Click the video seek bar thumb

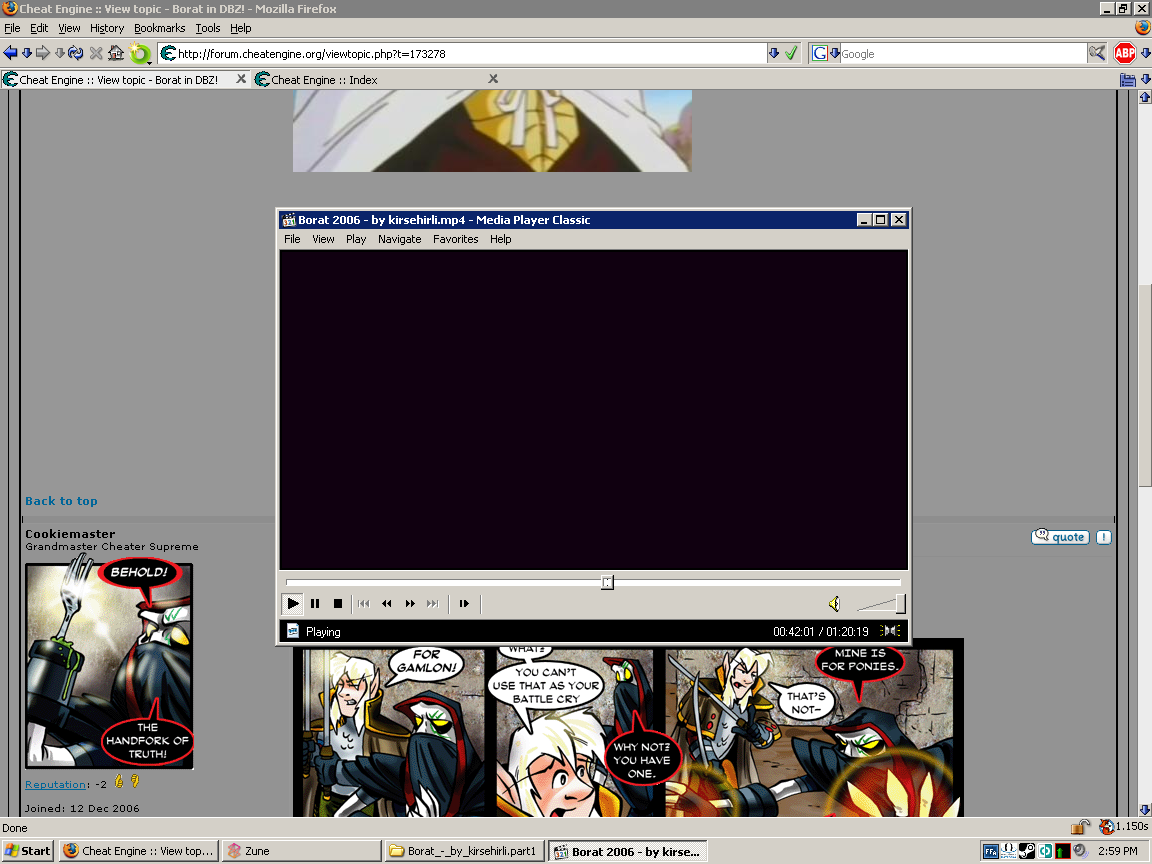(607, 583)
